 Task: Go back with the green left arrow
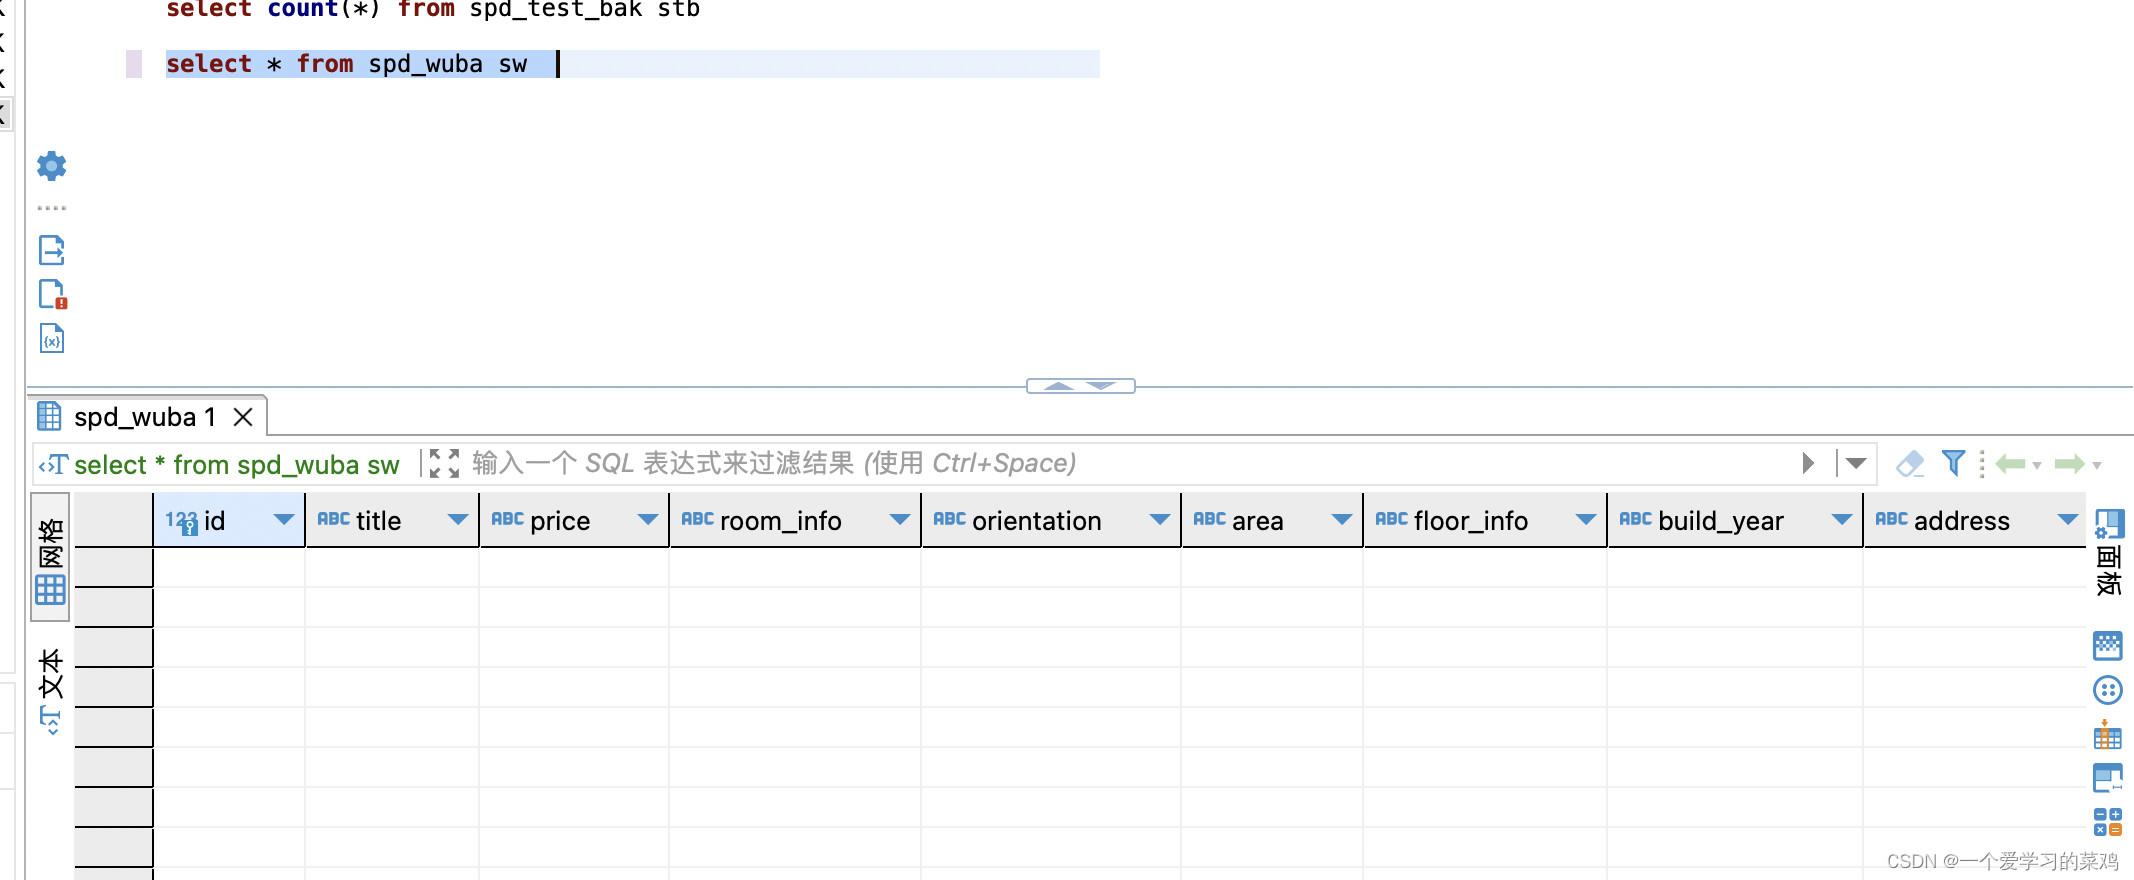[2010, 463]
